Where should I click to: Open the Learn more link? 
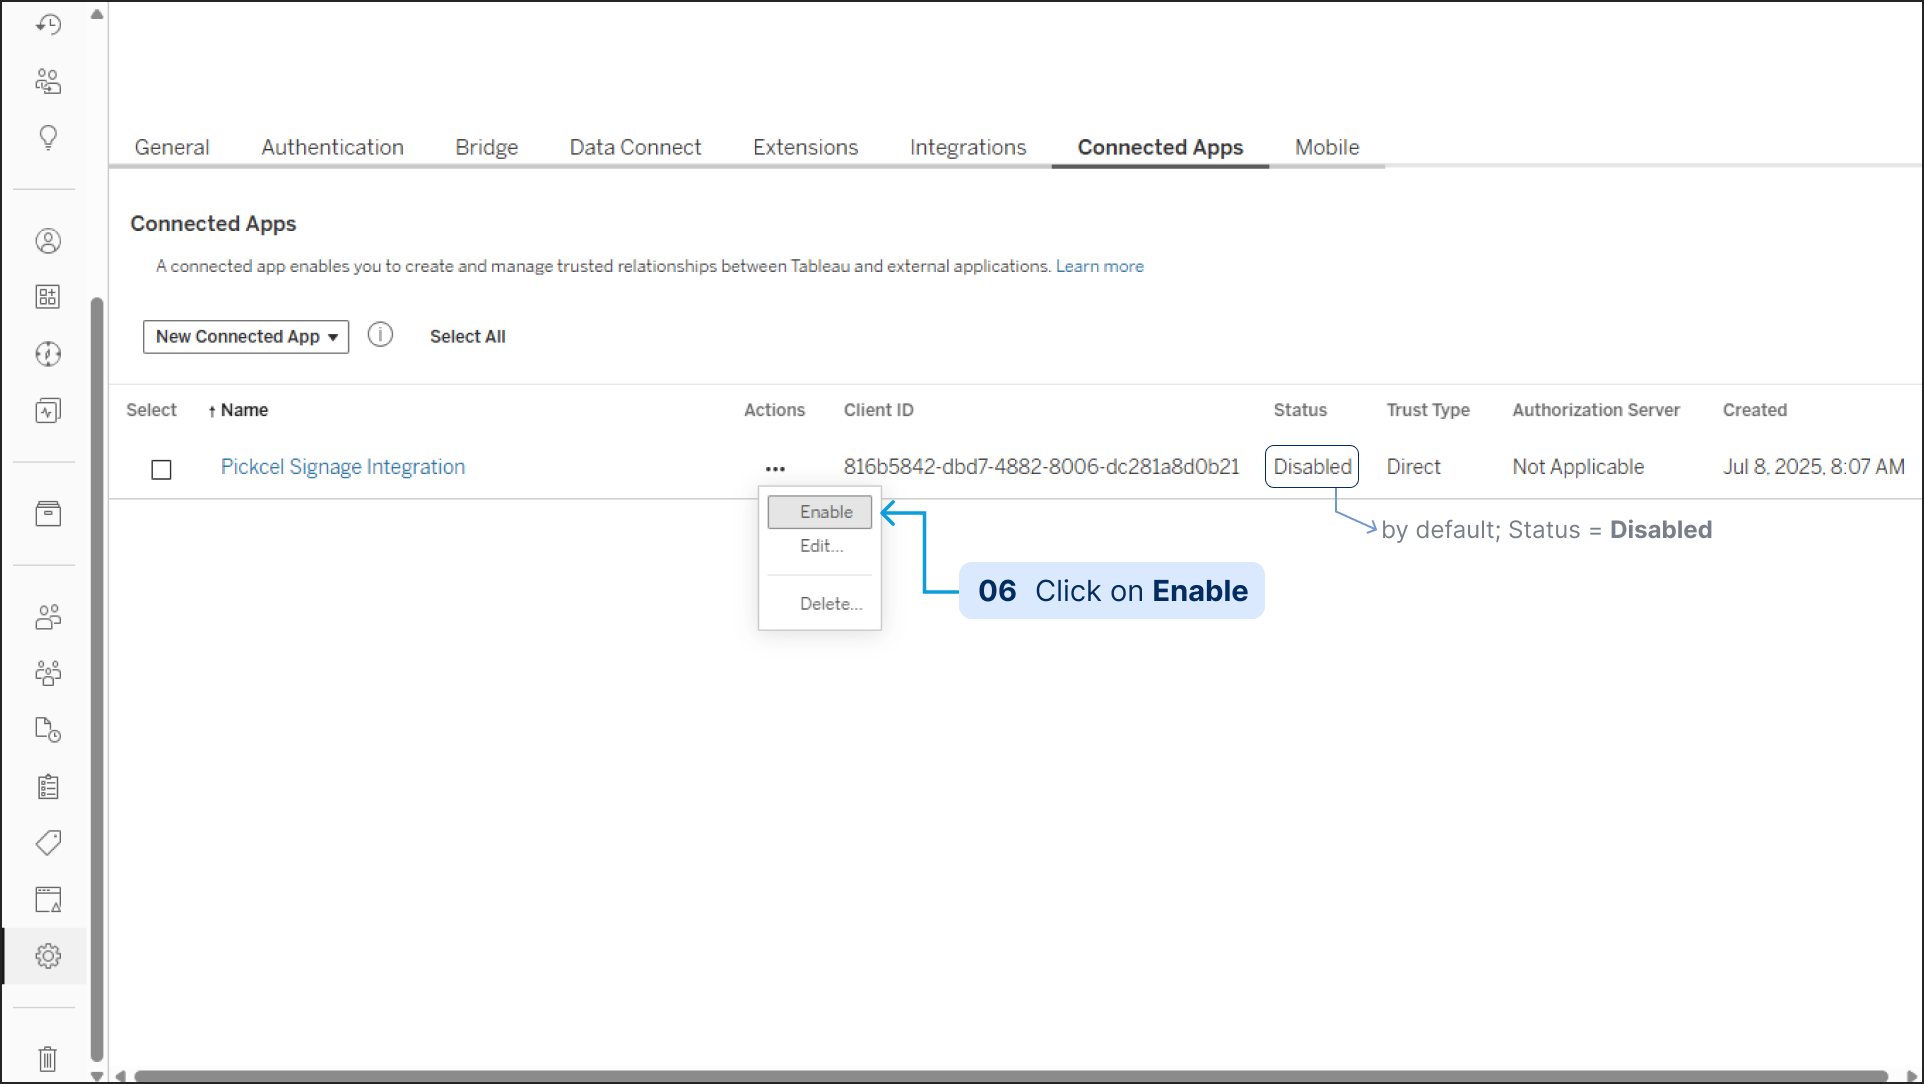tap(1099, 266)
